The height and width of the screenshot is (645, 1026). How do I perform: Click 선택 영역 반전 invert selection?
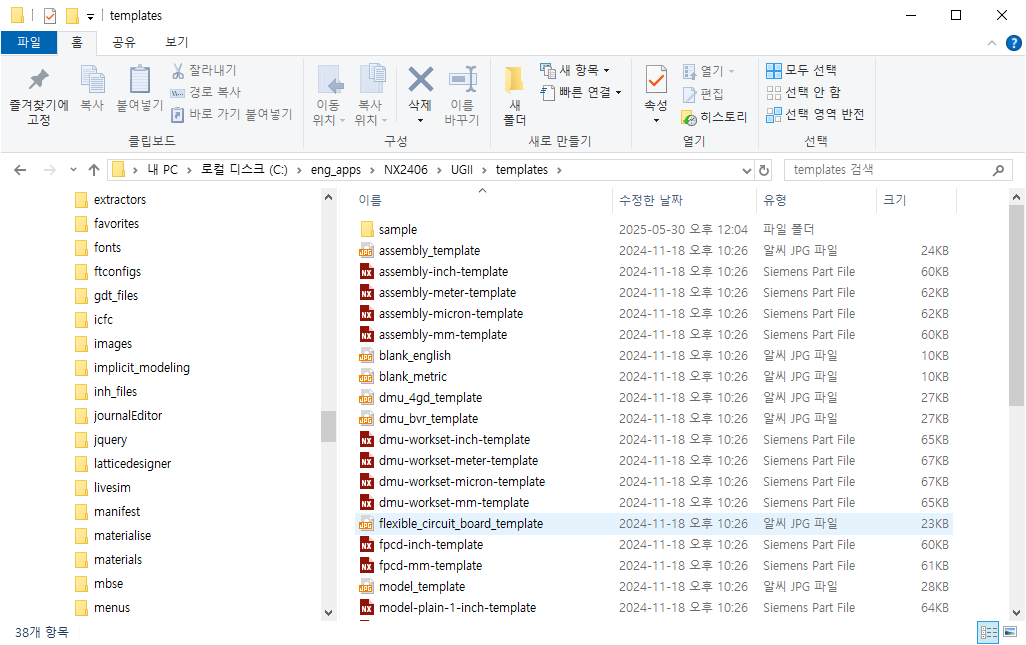pyautogui.click(x=815, y=114)
